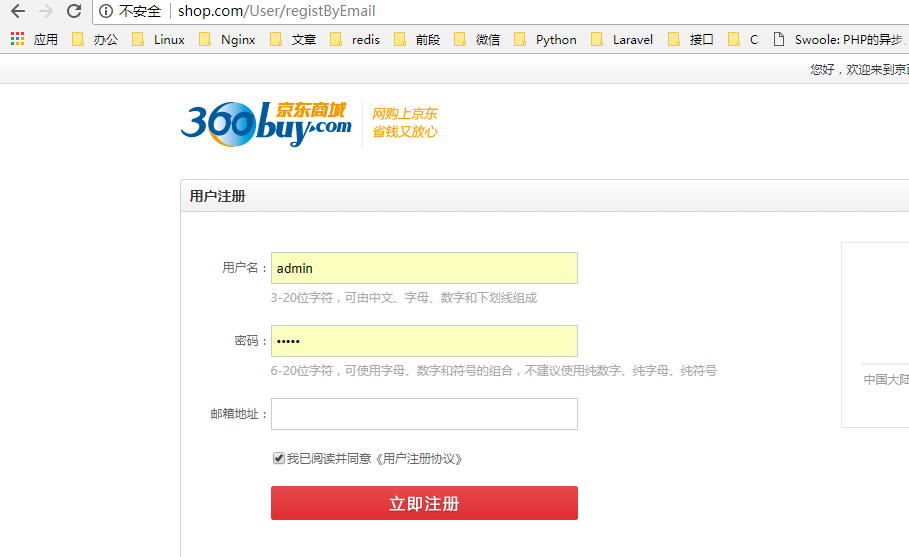Open the 《用户注册协议》 link
Screen dimensions: 909x557
pyautogui.click(x=419, y=459)
